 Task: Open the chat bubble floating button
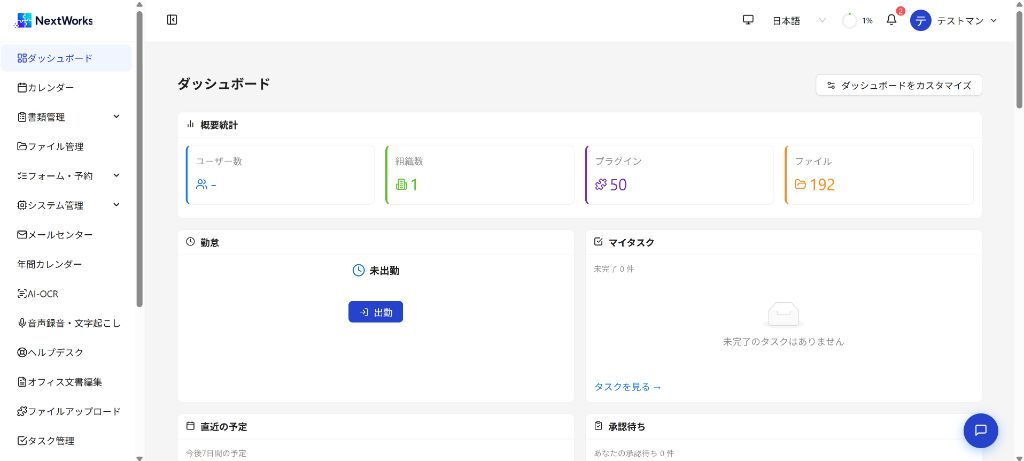point(980,430)
